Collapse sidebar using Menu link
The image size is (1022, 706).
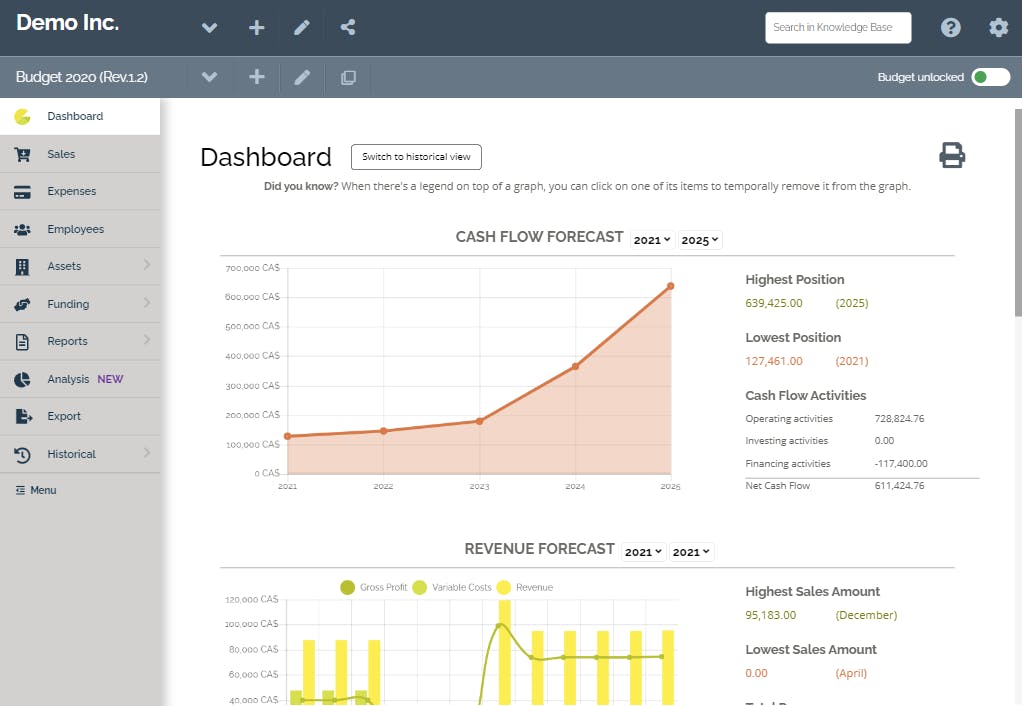36,490
